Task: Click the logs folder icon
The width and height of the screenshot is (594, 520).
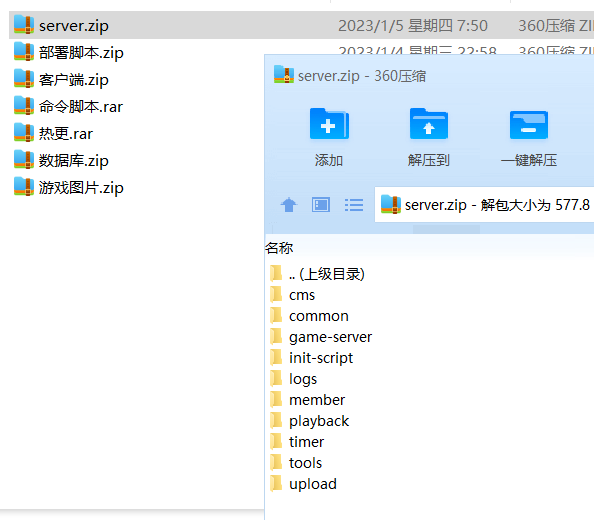Action: click(276, 378)
